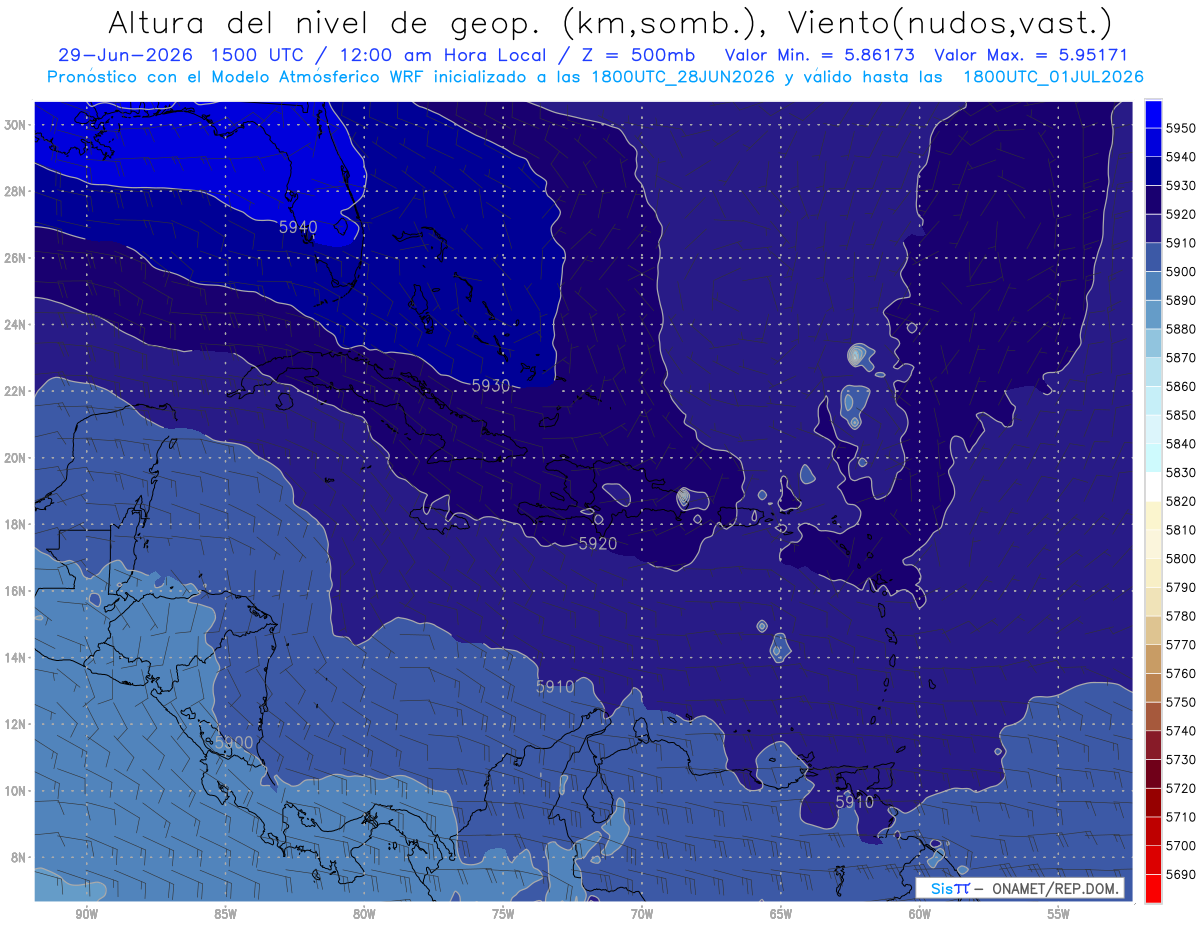1200x927 pixels.
Task: Click the 28N latitude axis label
Action: (x=14, y=191)
